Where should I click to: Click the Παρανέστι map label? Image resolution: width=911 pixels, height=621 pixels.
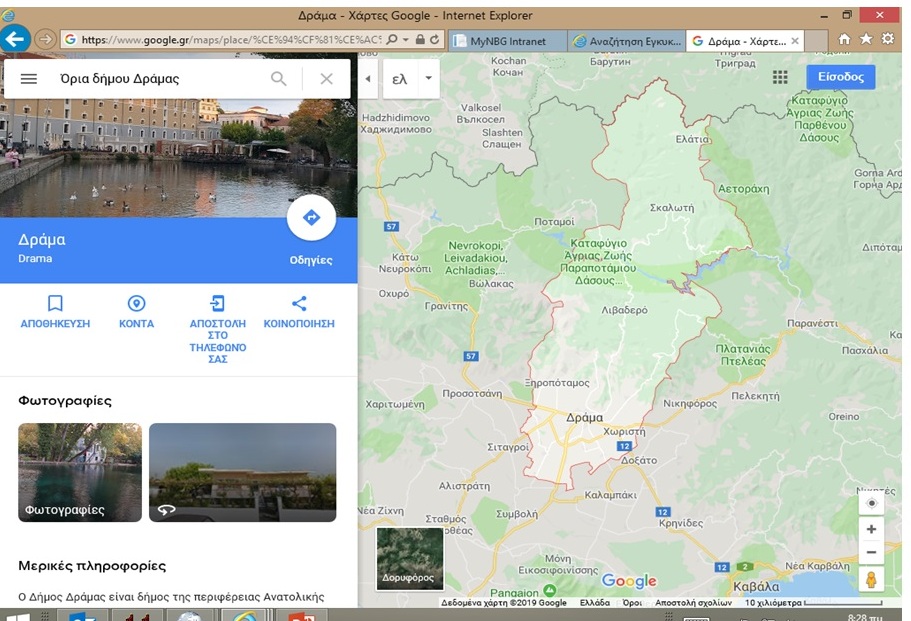click(x=812, y=323)
